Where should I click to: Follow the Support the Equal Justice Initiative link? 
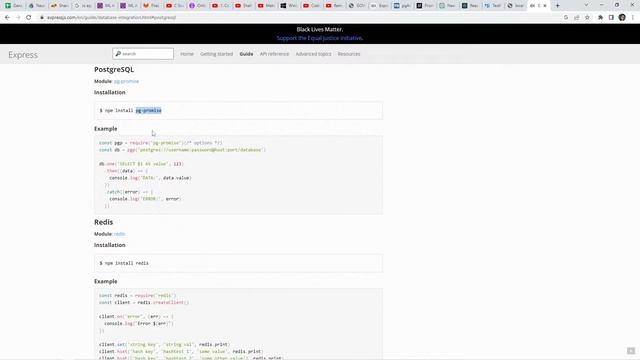(320, 38)
